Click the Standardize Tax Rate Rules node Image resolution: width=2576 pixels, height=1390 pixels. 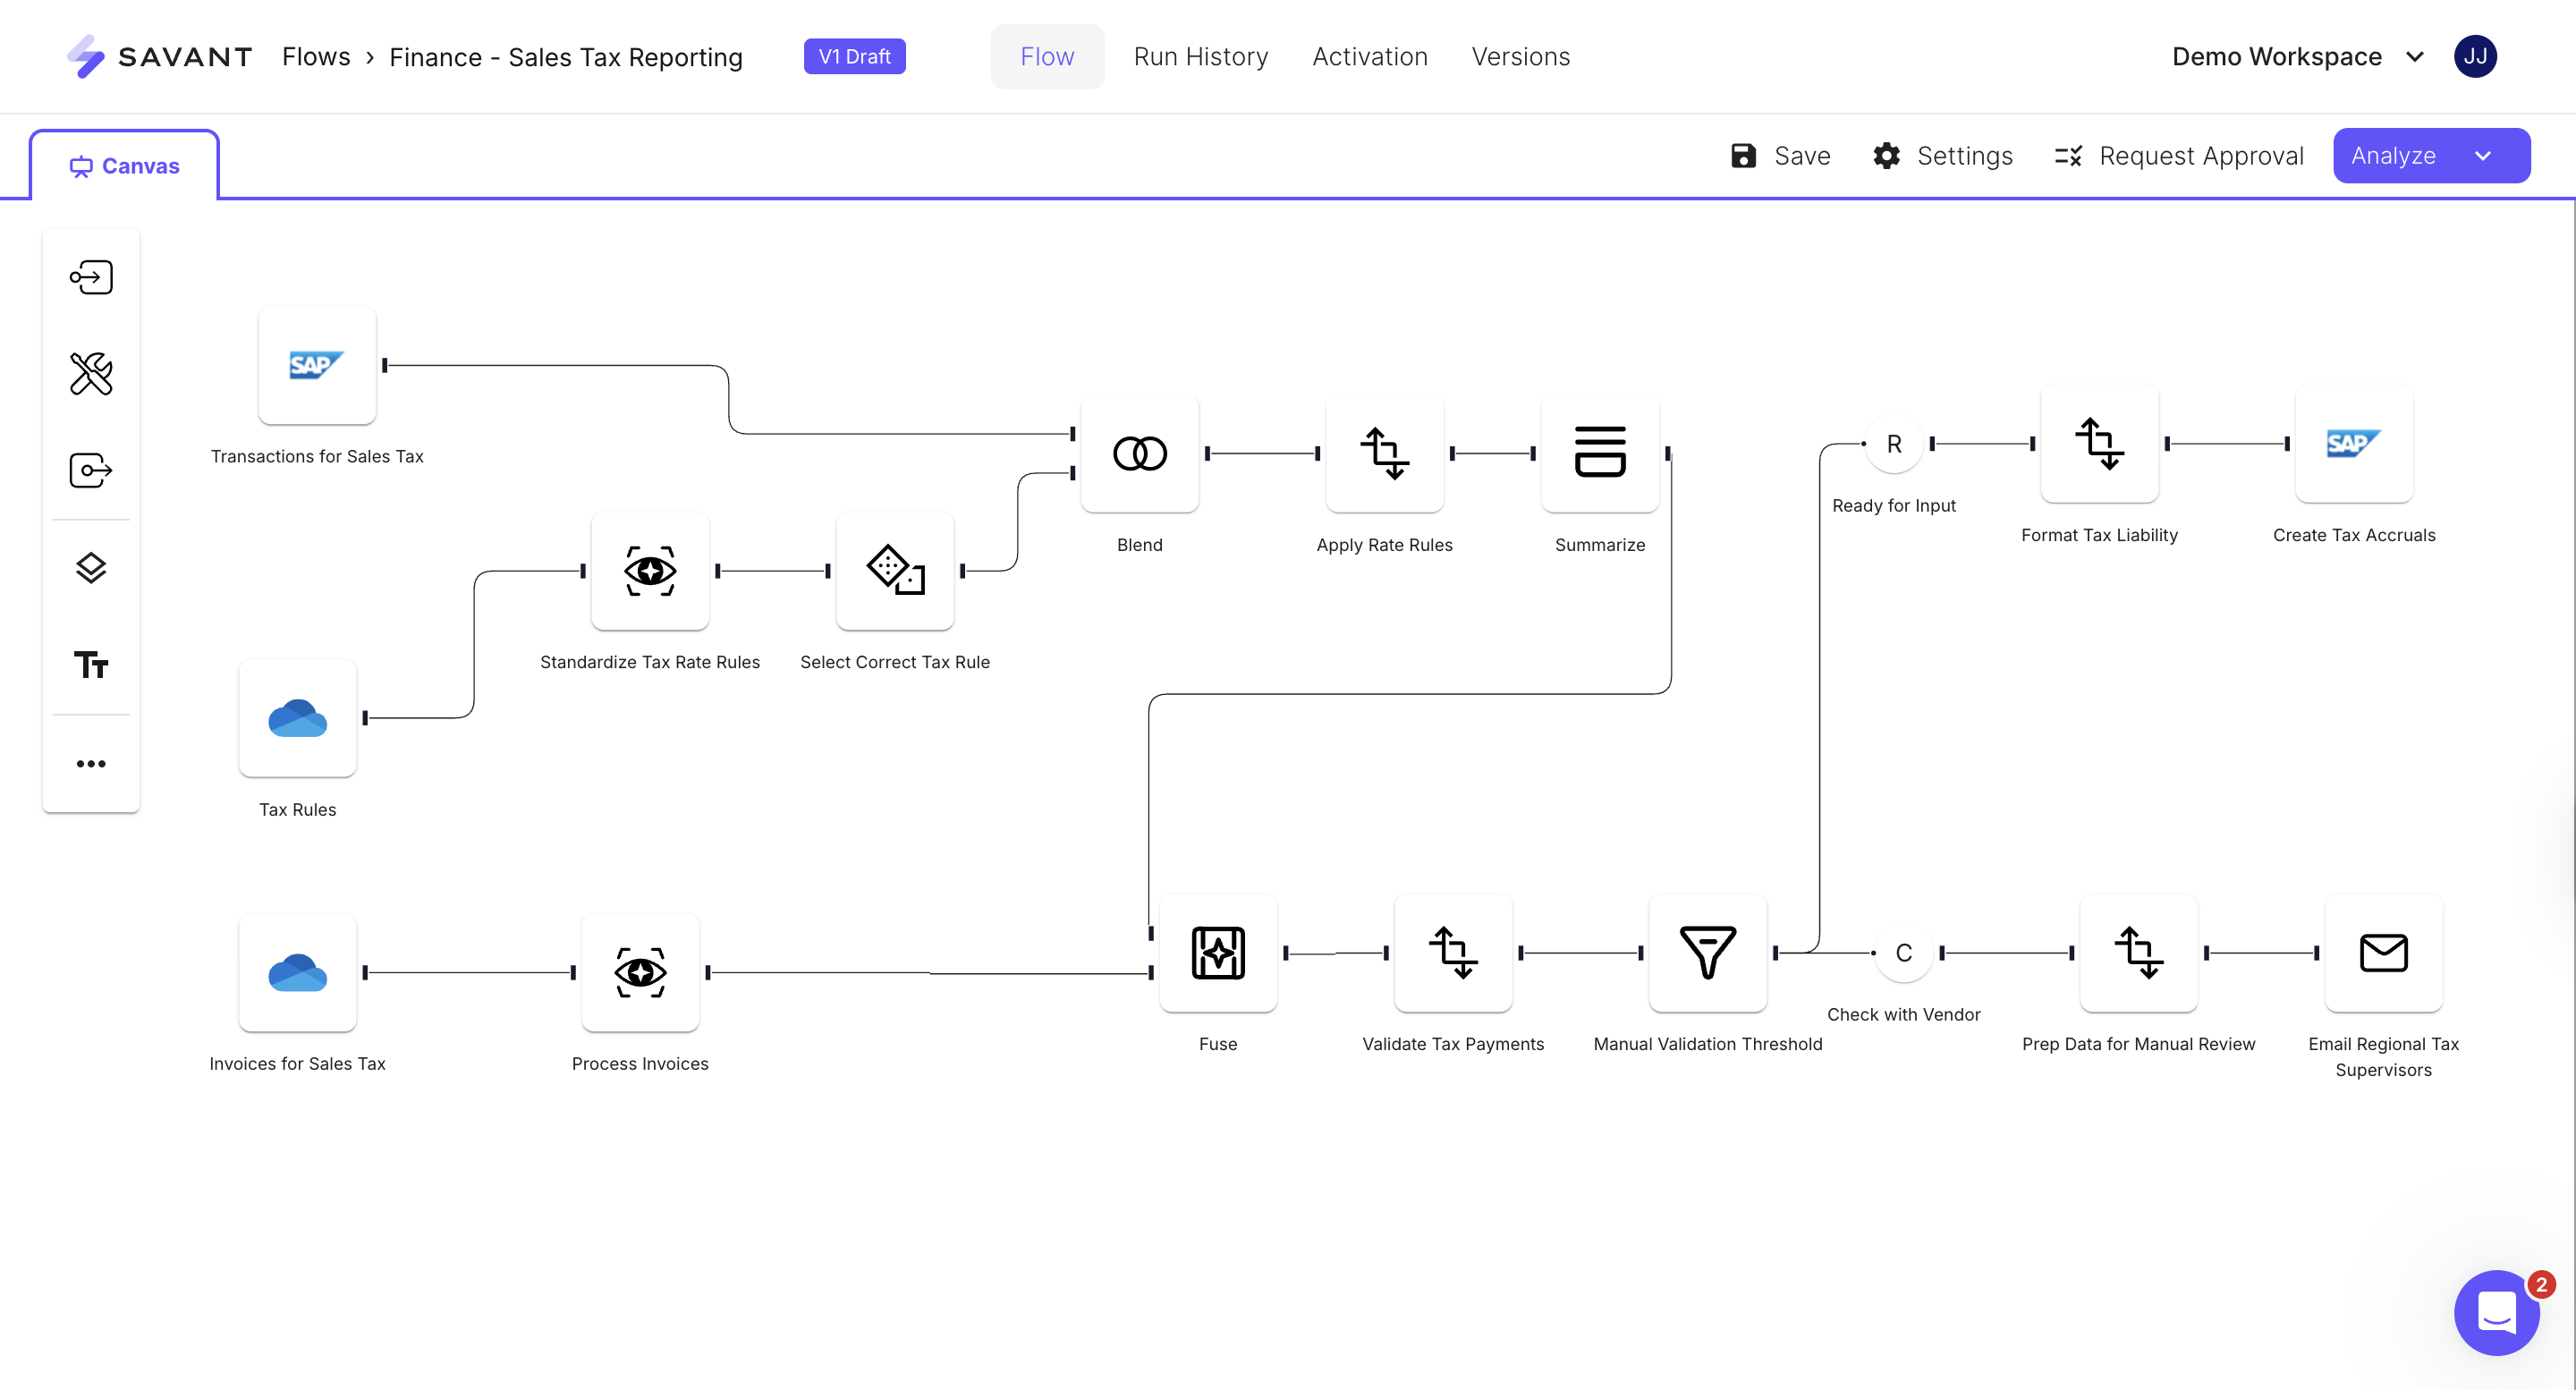point(650,571)
